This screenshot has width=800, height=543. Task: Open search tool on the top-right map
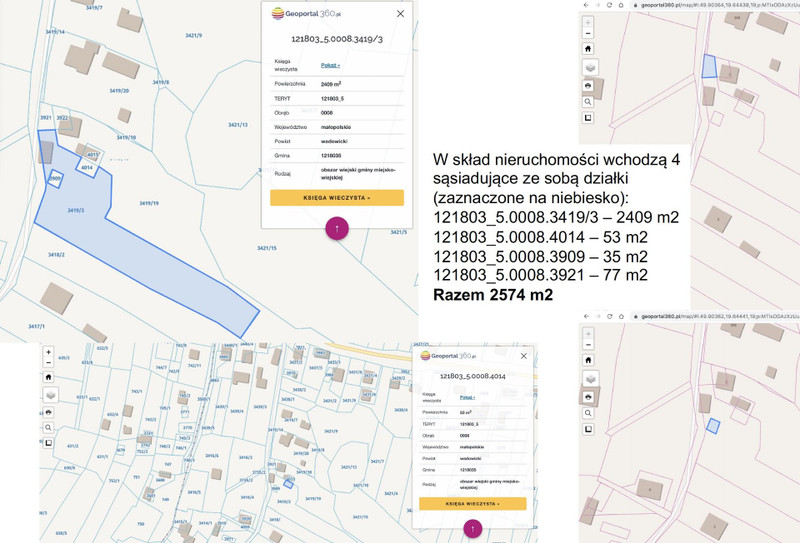588,102
